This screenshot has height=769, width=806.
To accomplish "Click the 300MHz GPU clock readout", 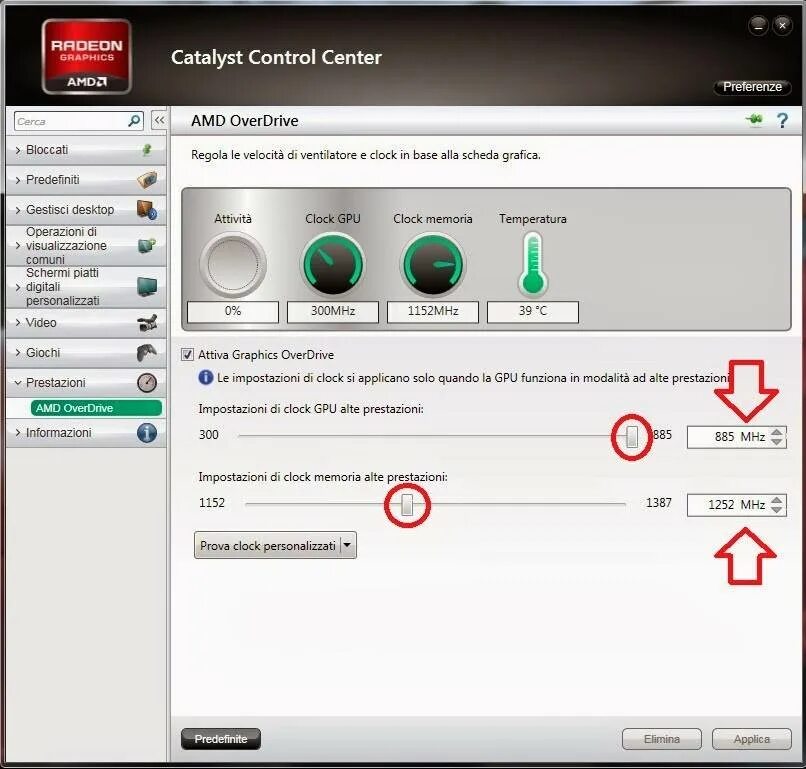I will pos(333,311).
